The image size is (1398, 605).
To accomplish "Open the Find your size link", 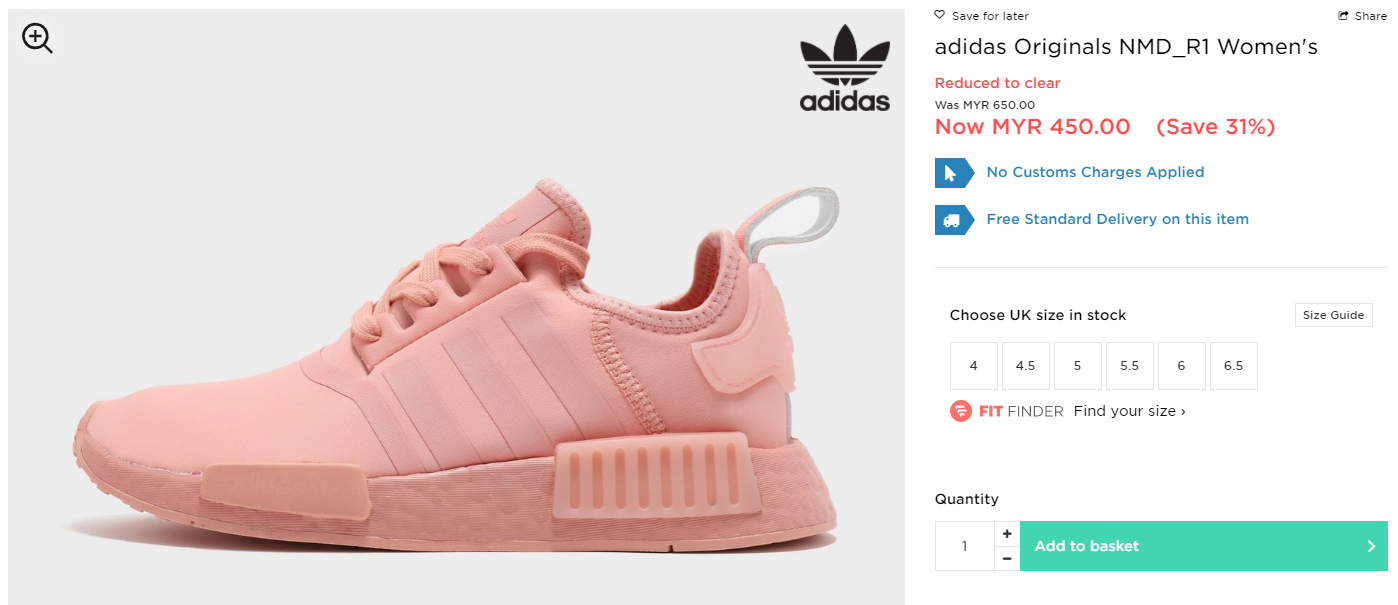I will [1130, 411].
